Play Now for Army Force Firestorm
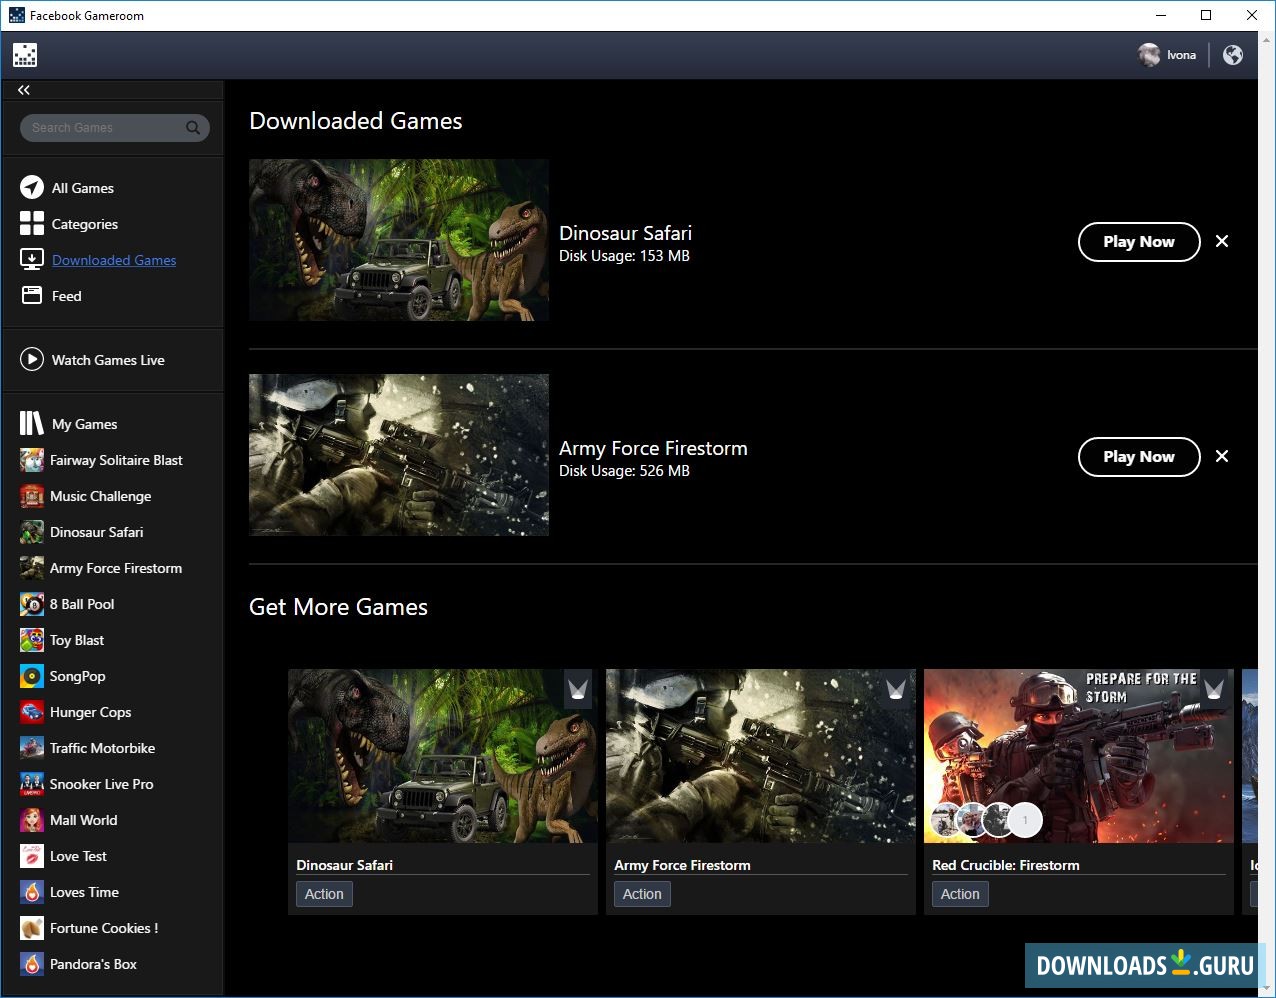The height and width of the screenshot is (998, 1276). point(1139,457)
